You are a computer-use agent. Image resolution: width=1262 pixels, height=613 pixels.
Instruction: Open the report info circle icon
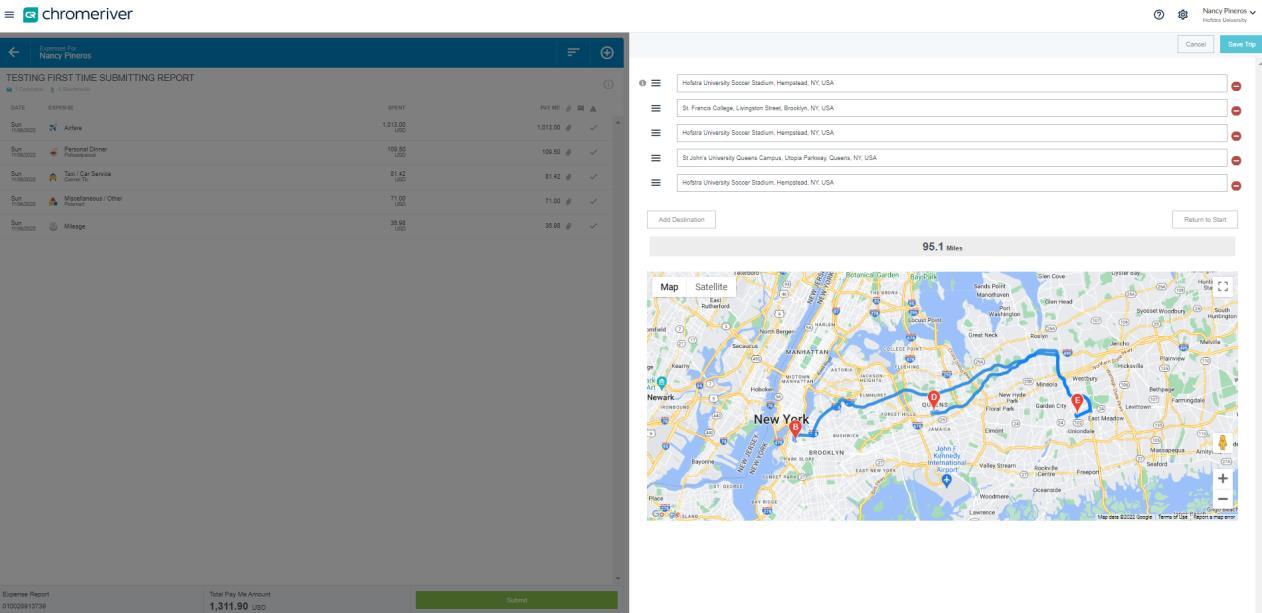[606, 84]
